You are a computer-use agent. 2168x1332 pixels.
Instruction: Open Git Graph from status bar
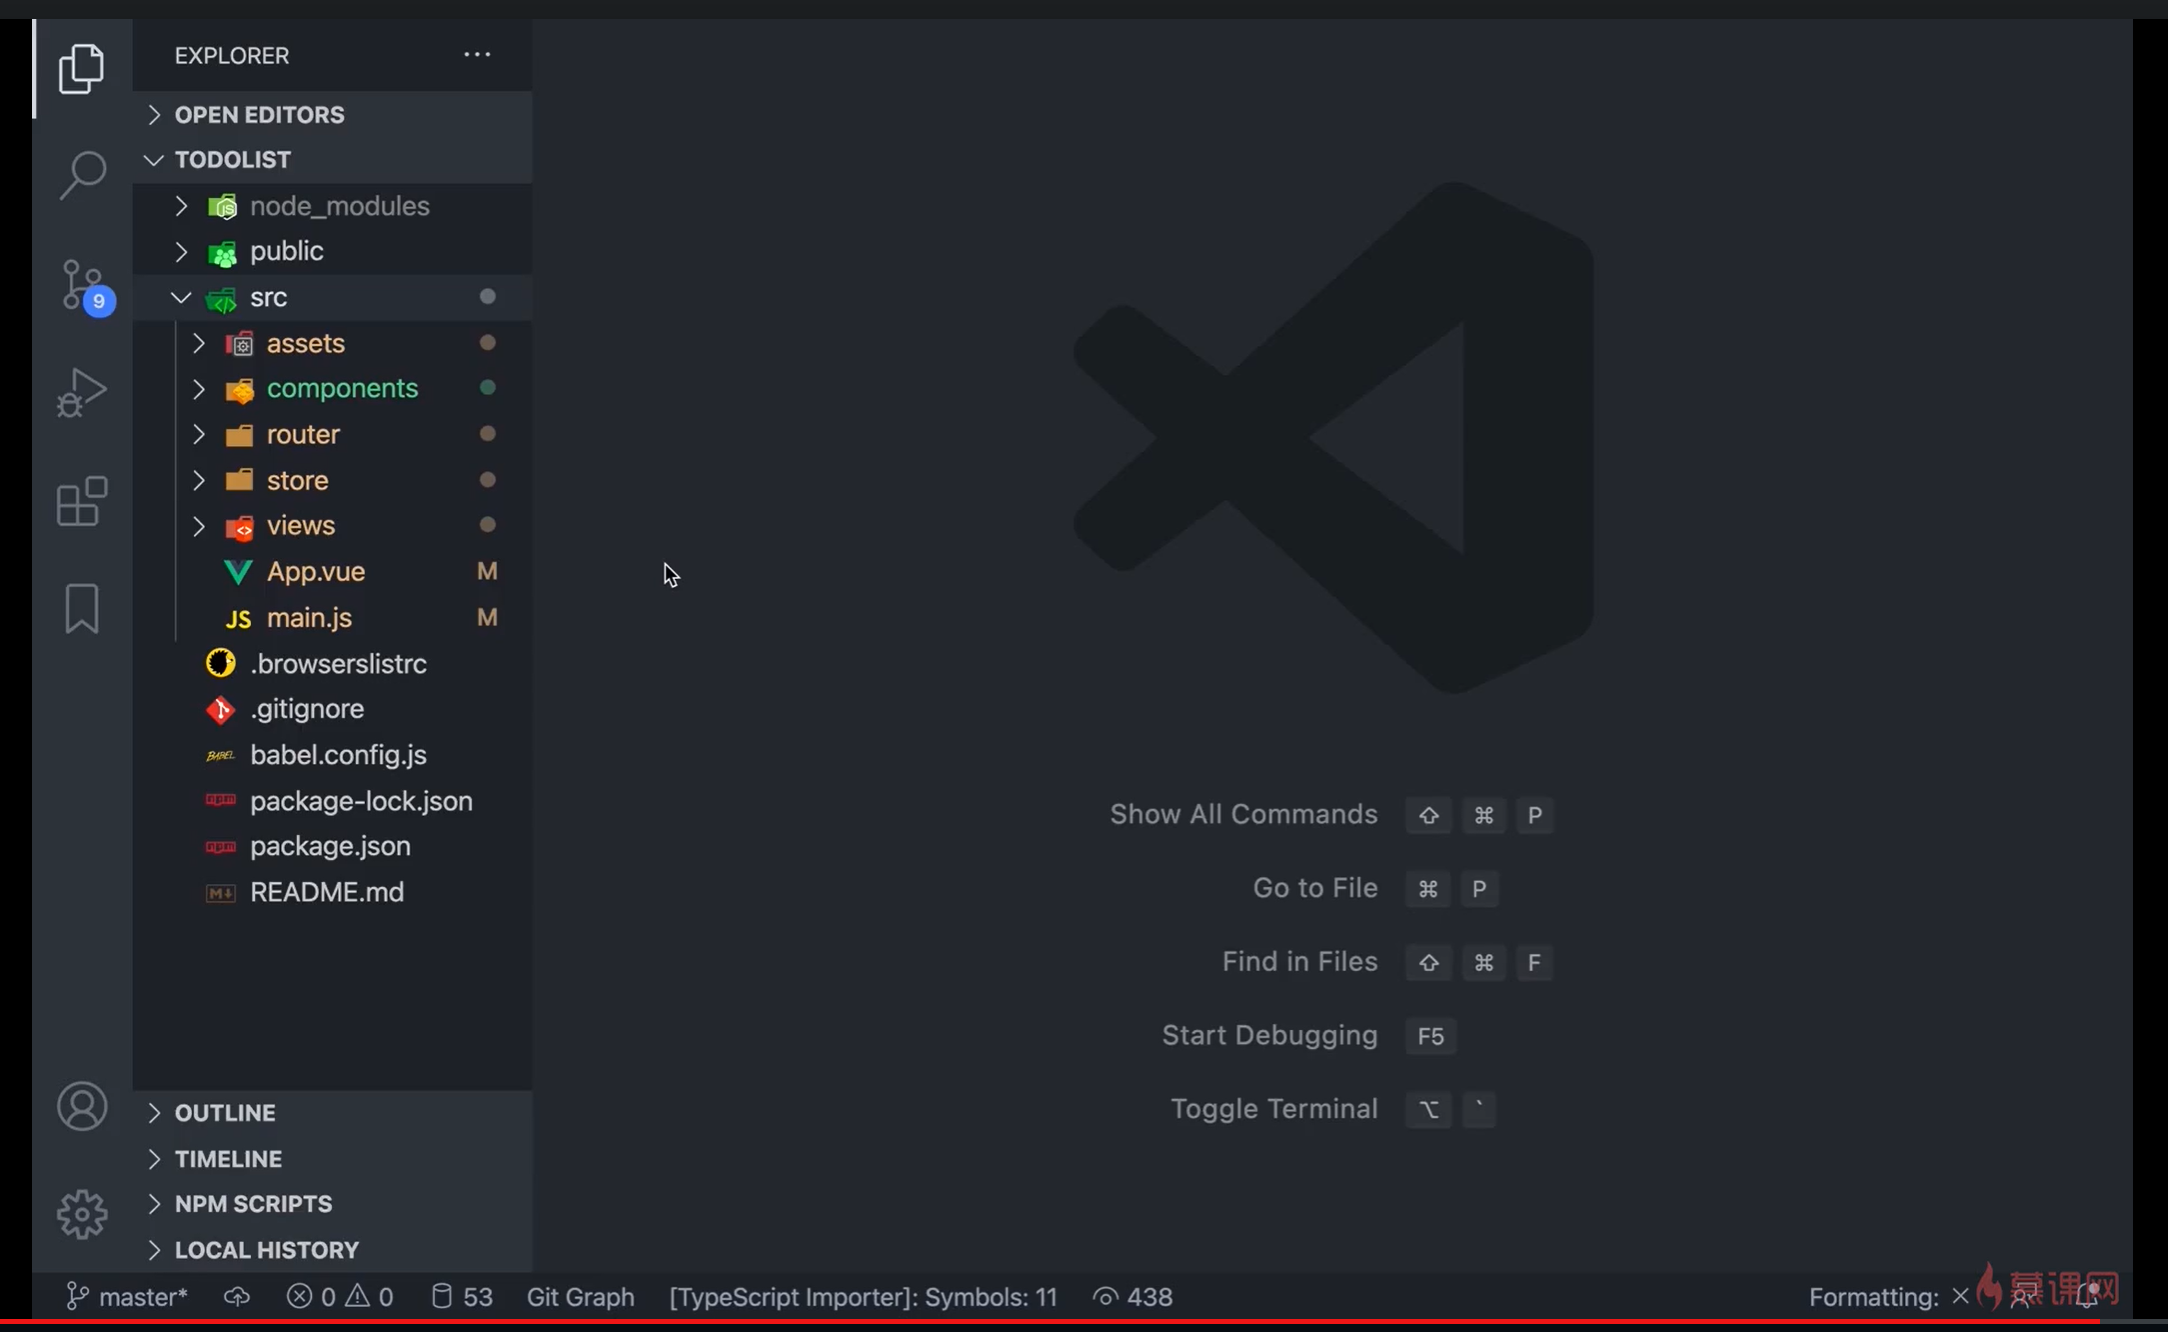(580, 1297)
